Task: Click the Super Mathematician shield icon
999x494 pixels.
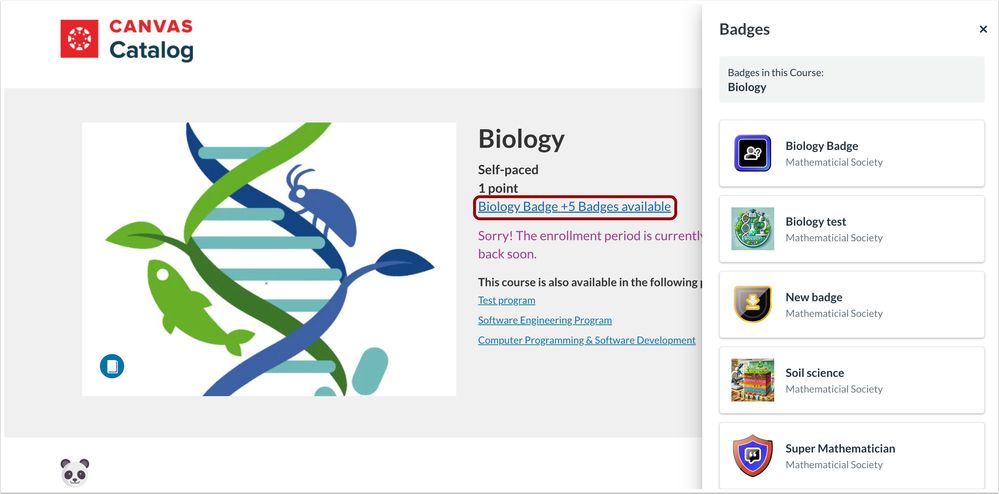Action: tap(752, 456)
